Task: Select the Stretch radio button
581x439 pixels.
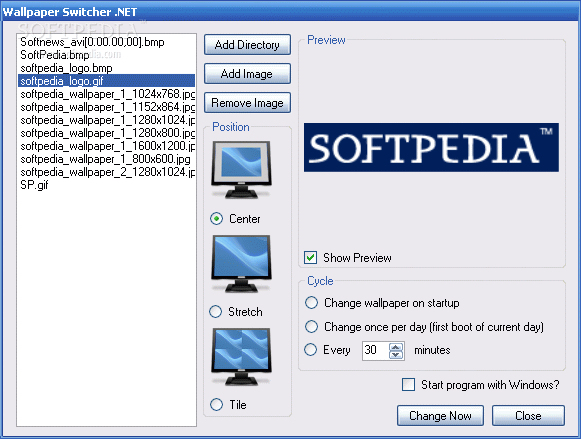Action: (x=216, y=312)
